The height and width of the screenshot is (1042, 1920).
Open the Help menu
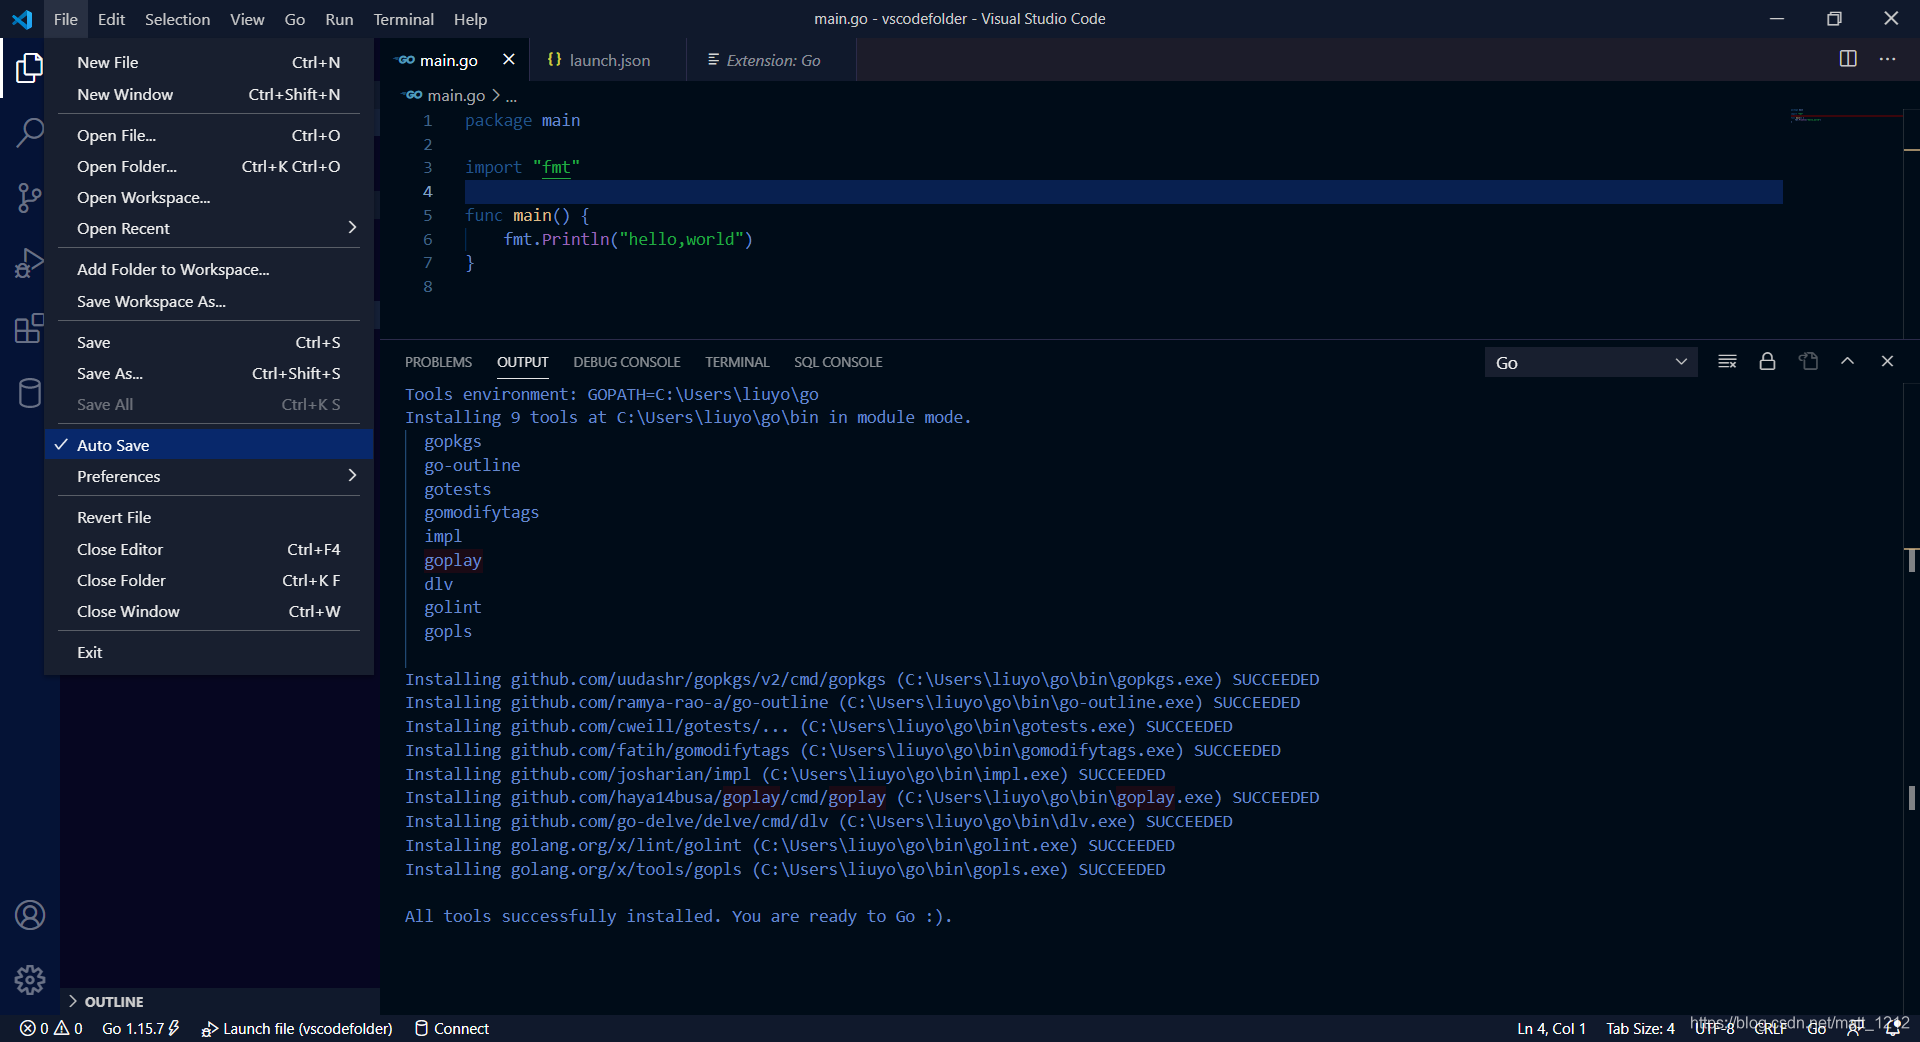pyautogui.click(x=470, y=19)
